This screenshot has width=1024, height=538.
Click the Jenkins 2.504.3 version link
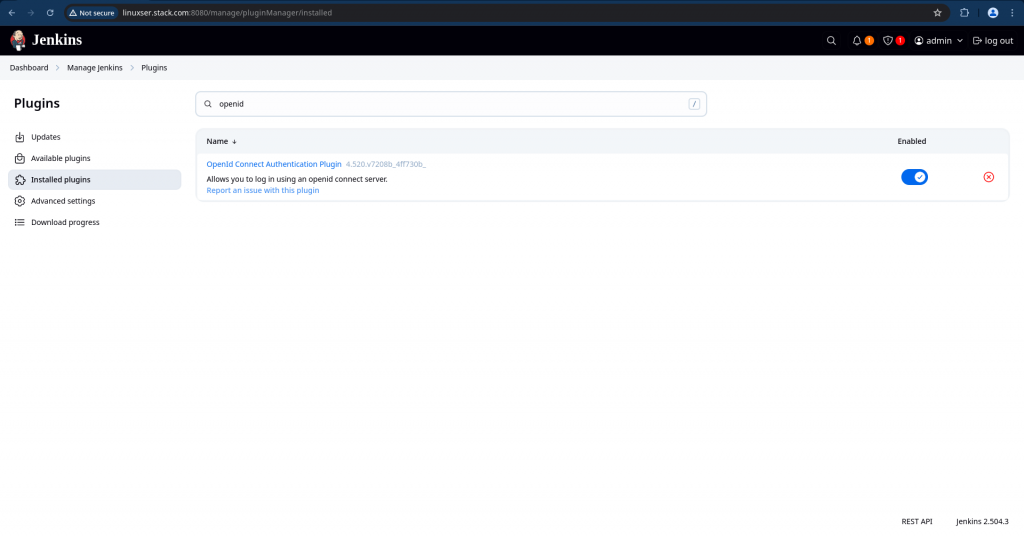982,522
